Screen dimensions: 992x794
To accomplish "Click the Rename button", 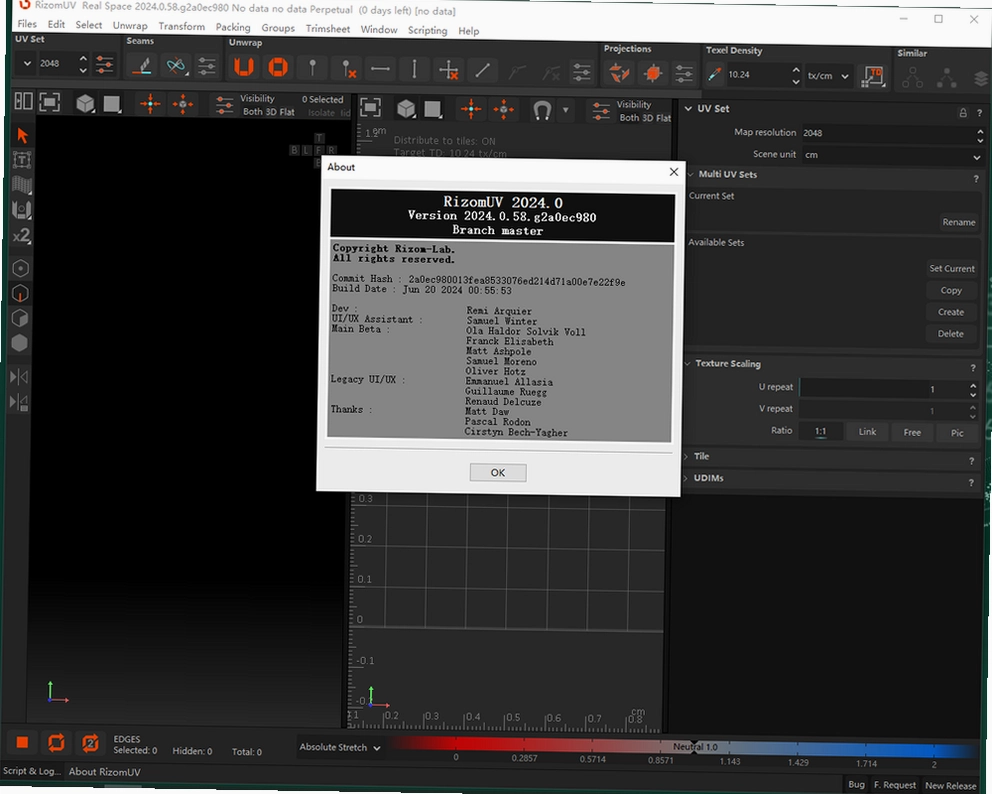I will (x=958, y=222).
